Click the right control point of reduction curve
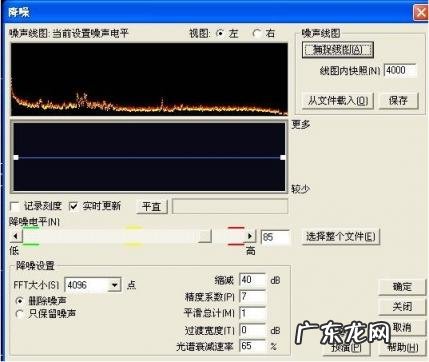 (283, 157)
